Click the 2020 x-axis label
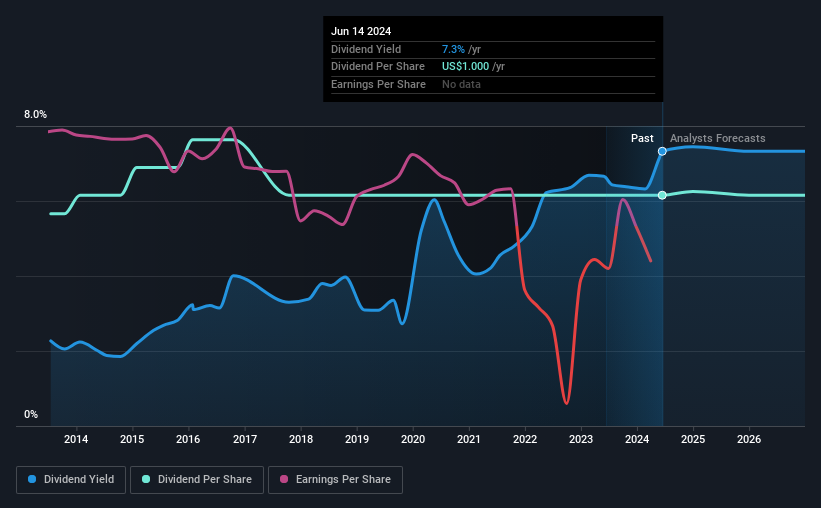The height and width of the screenshot is (508, 821). (413, 439)
